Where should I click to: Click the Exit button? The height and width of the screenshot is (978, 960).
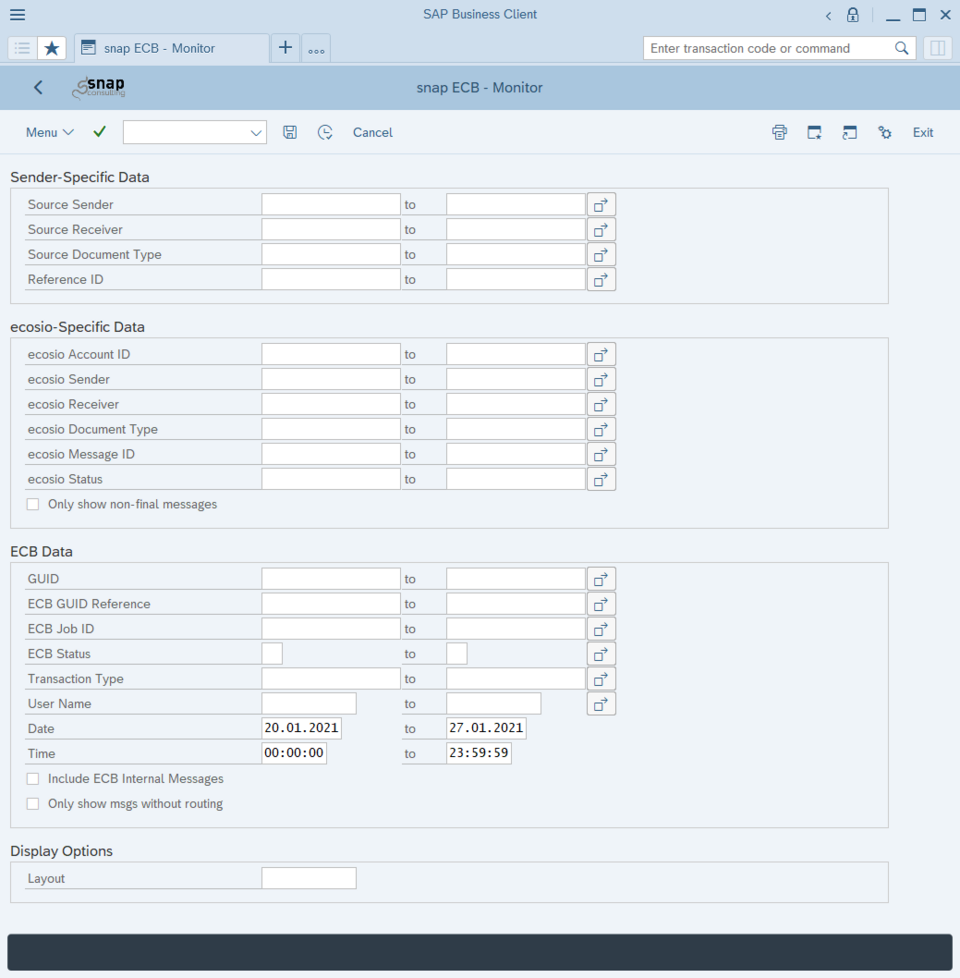click(x=923, y=132)
